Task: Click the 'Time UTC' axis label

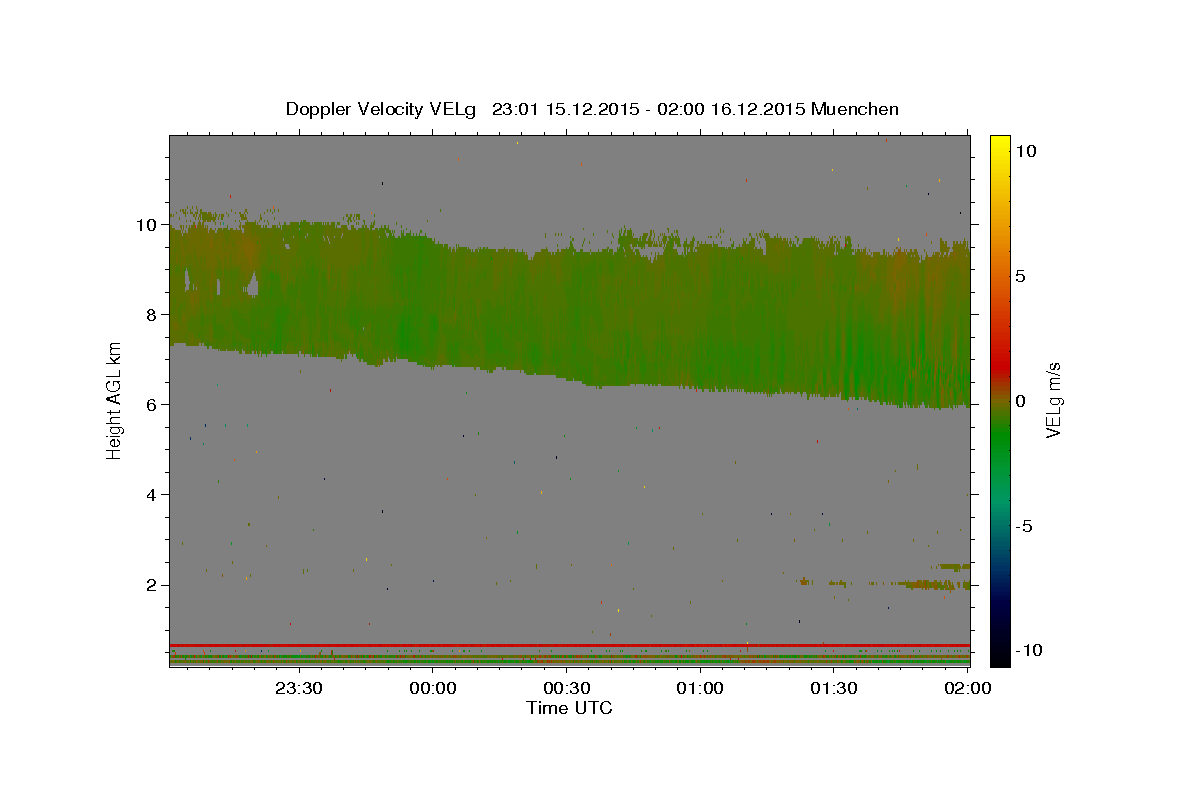Action: 569,708
